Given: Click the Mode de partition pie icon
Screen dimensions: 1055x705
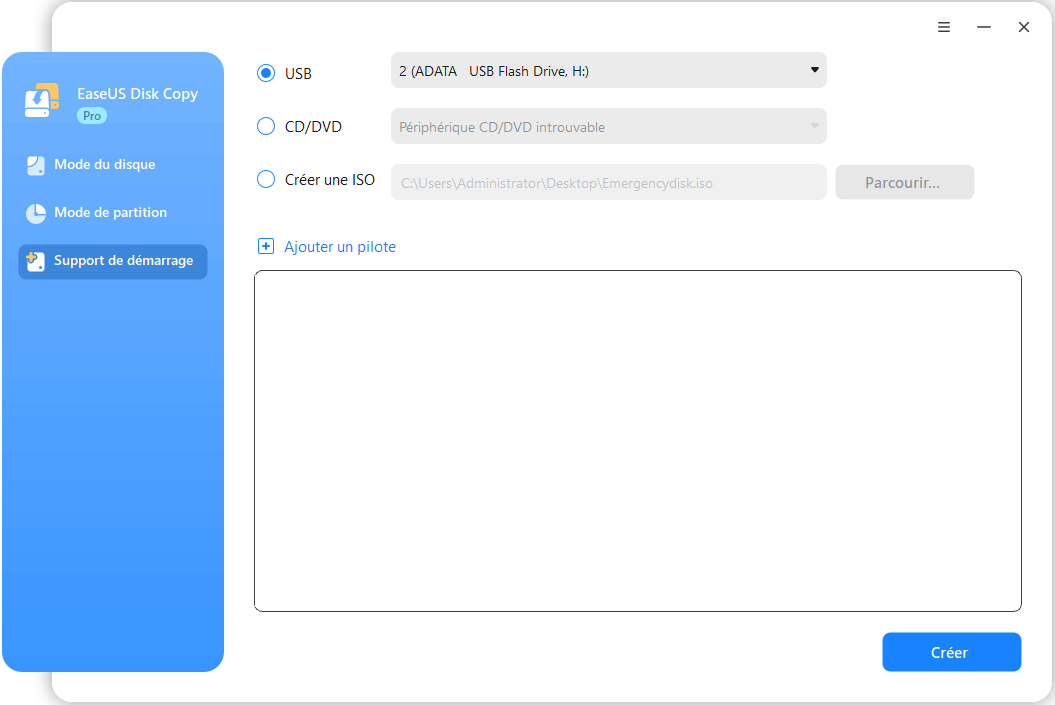Looking at the screenshot, I should [x=36, y=213].
